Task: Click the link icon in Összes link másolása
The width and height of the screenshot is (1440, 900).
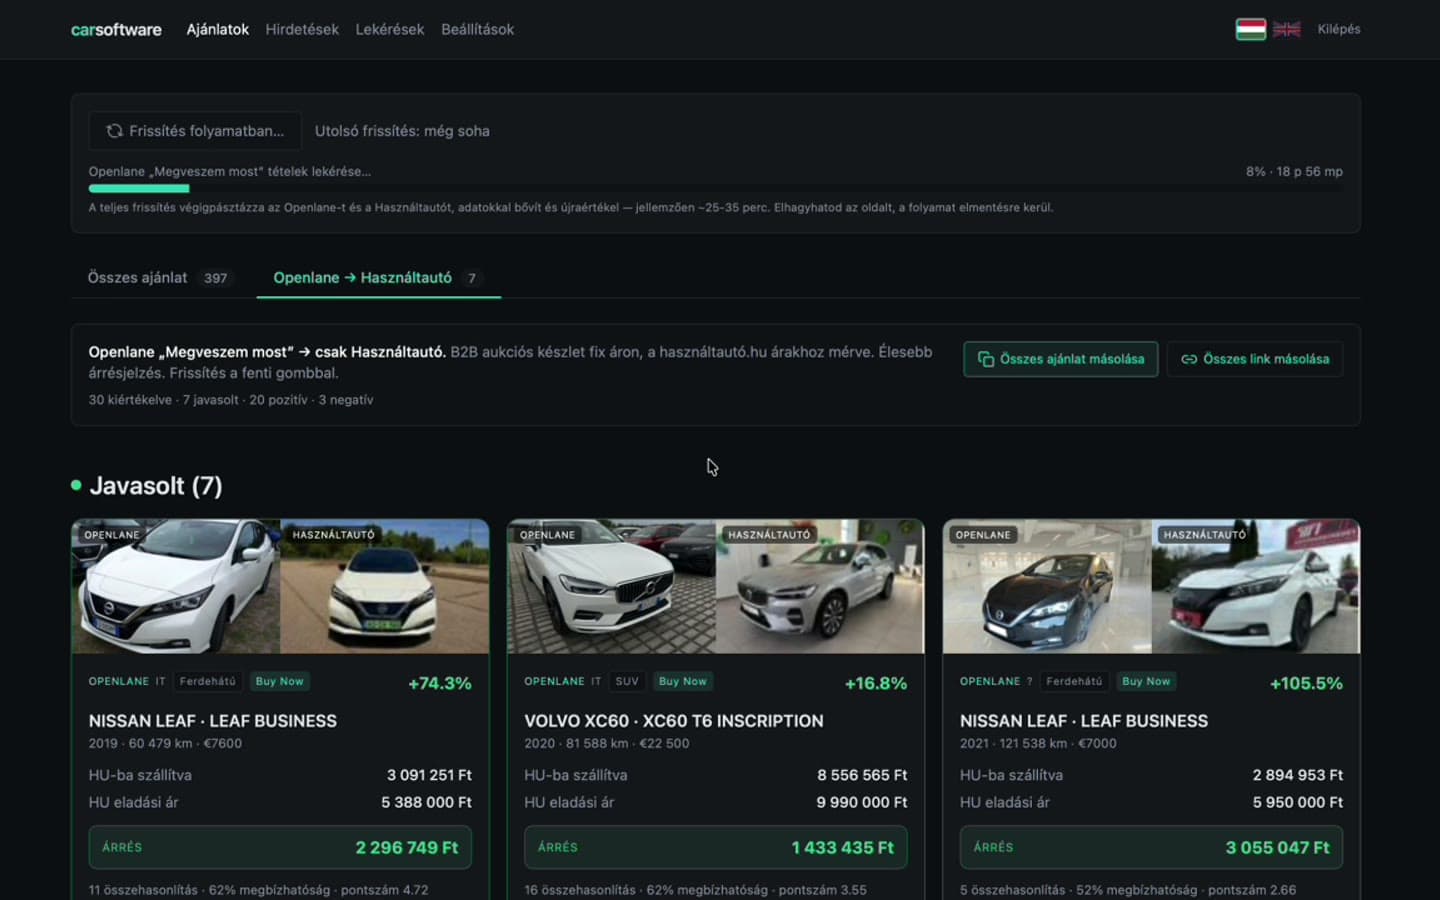Action: point(1189,359)
